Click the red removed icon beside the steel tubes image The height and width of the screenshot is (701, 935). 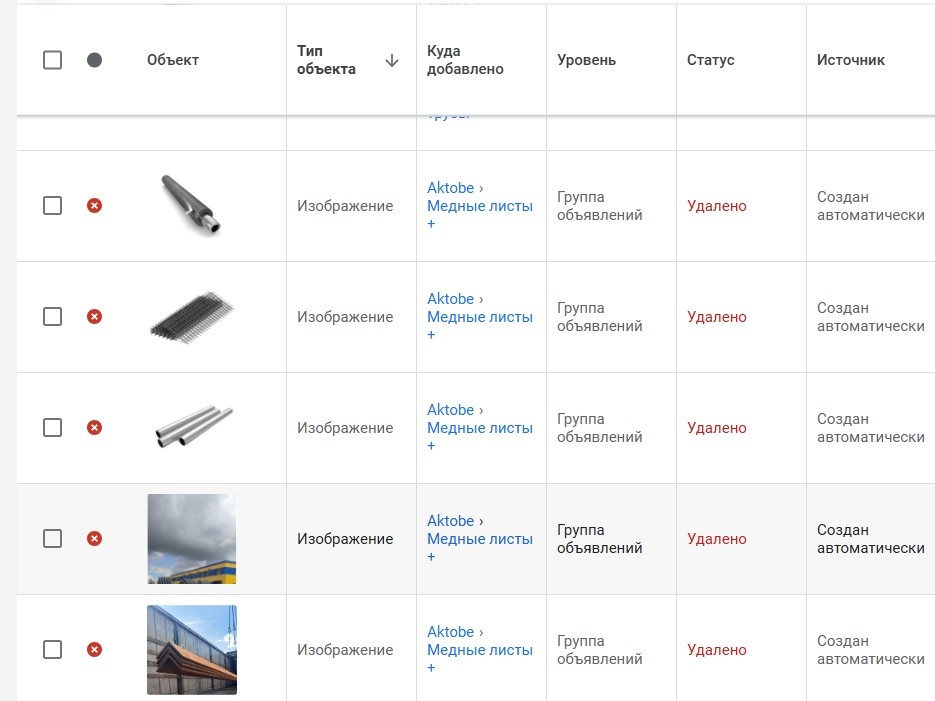[94, 428]
